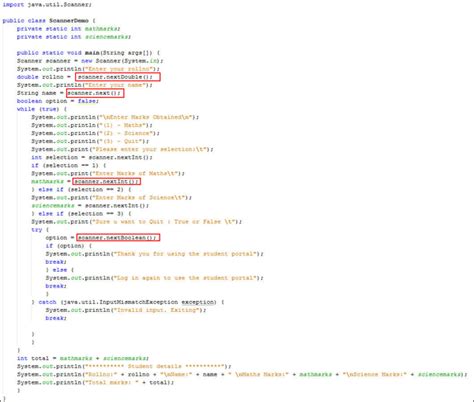Click the int total declaration line
The height and width of the screenshot is (402, 474).
pyautogui.click(x=83, y=358)
